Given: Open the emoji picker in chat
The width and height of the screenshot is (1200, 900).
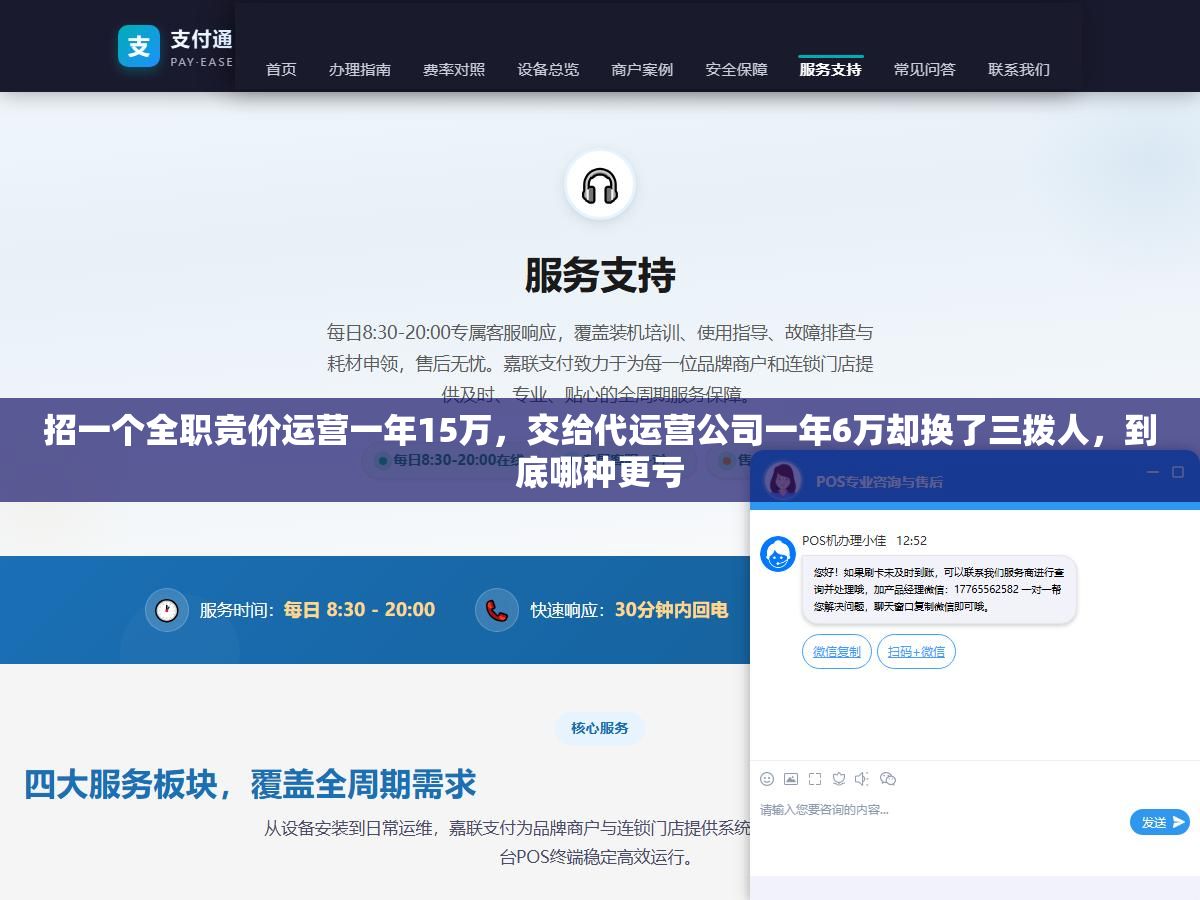Looking at the screenshot, I should pos(767,779).
